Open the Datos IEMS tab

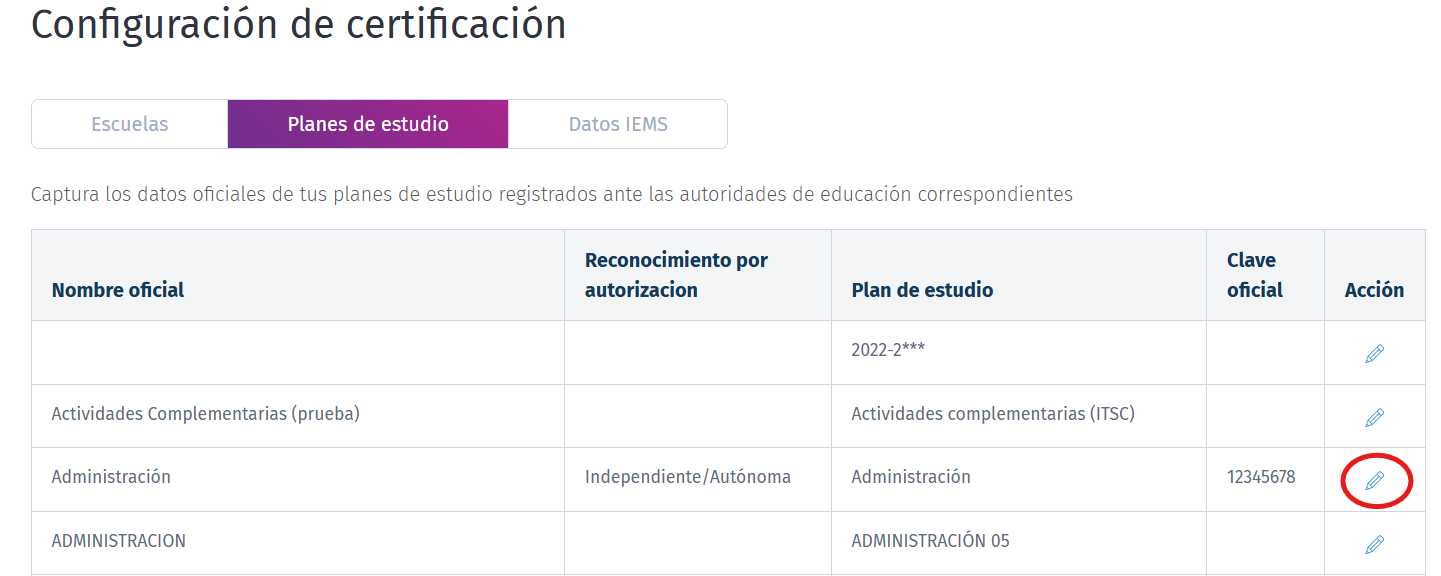click(x=617, y=123)
